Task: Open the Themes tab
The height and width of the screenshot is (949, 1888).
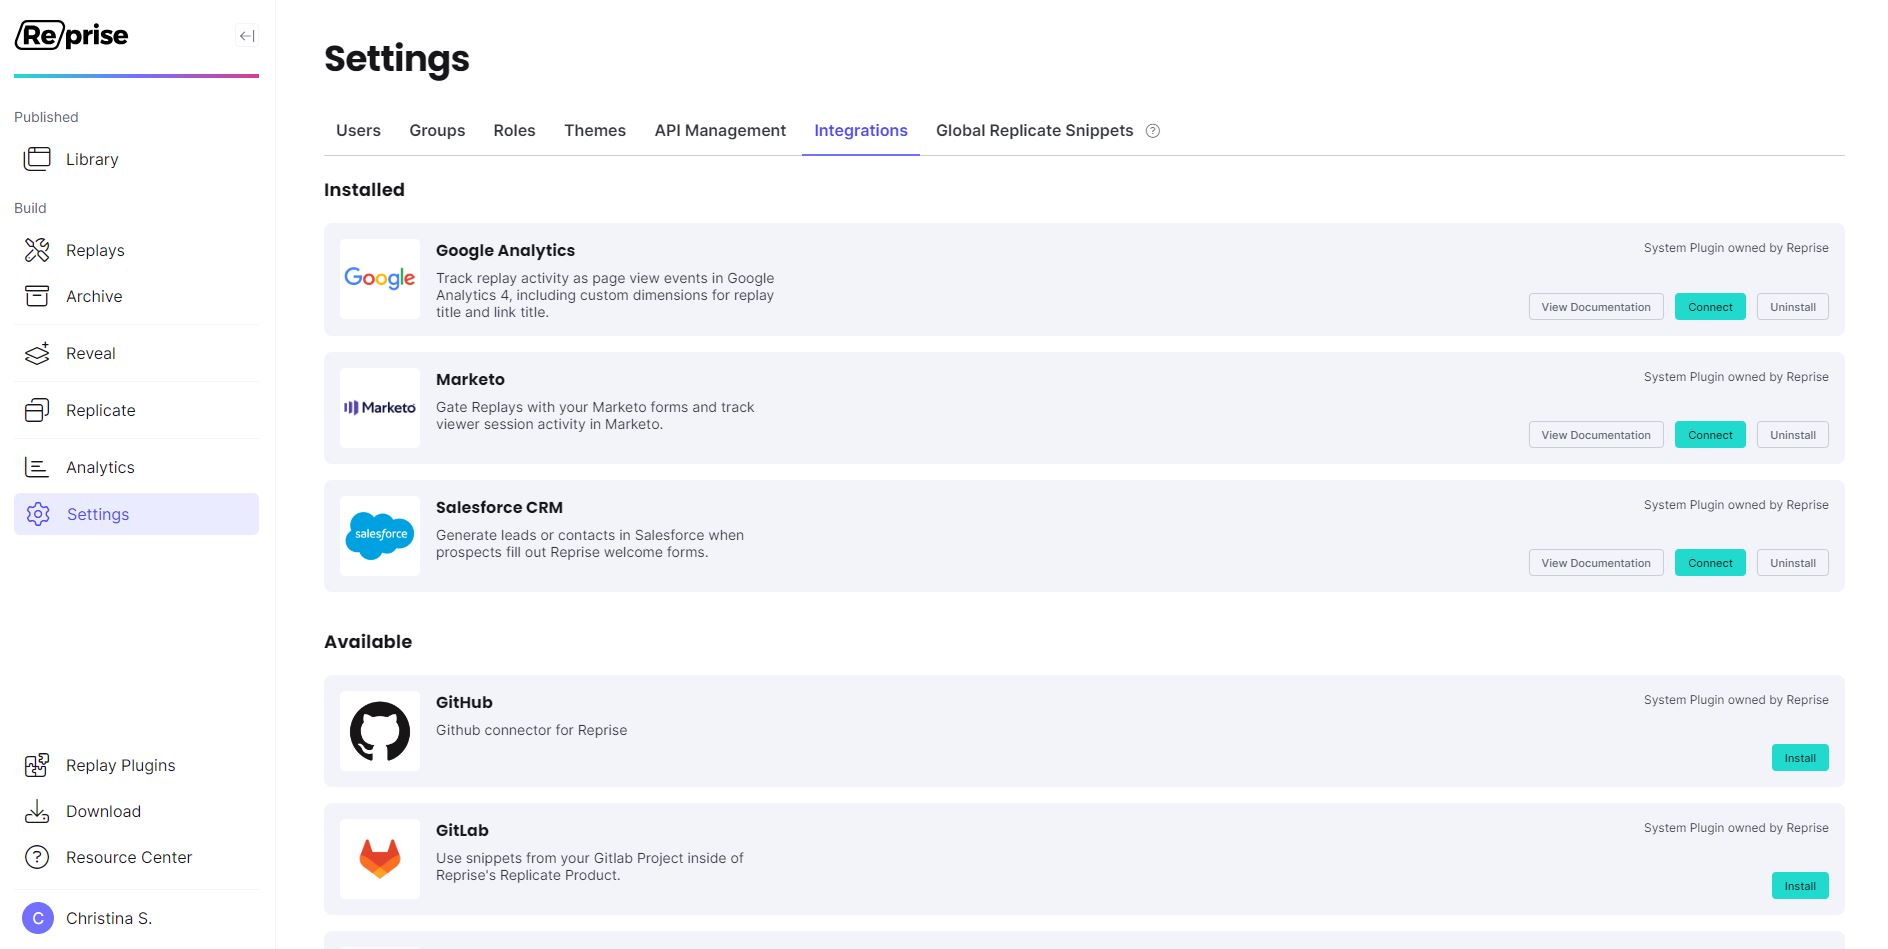Action: coord(595,131)
